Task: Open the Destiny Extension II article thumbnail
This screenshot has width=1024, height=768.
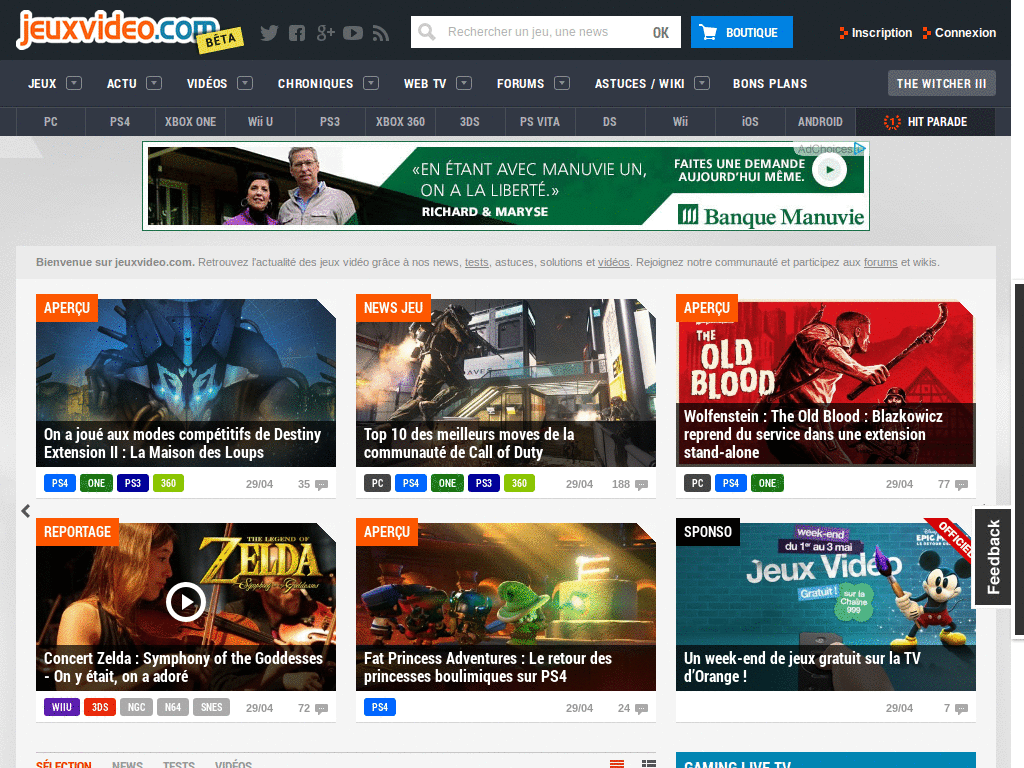Action: (185, 383)
